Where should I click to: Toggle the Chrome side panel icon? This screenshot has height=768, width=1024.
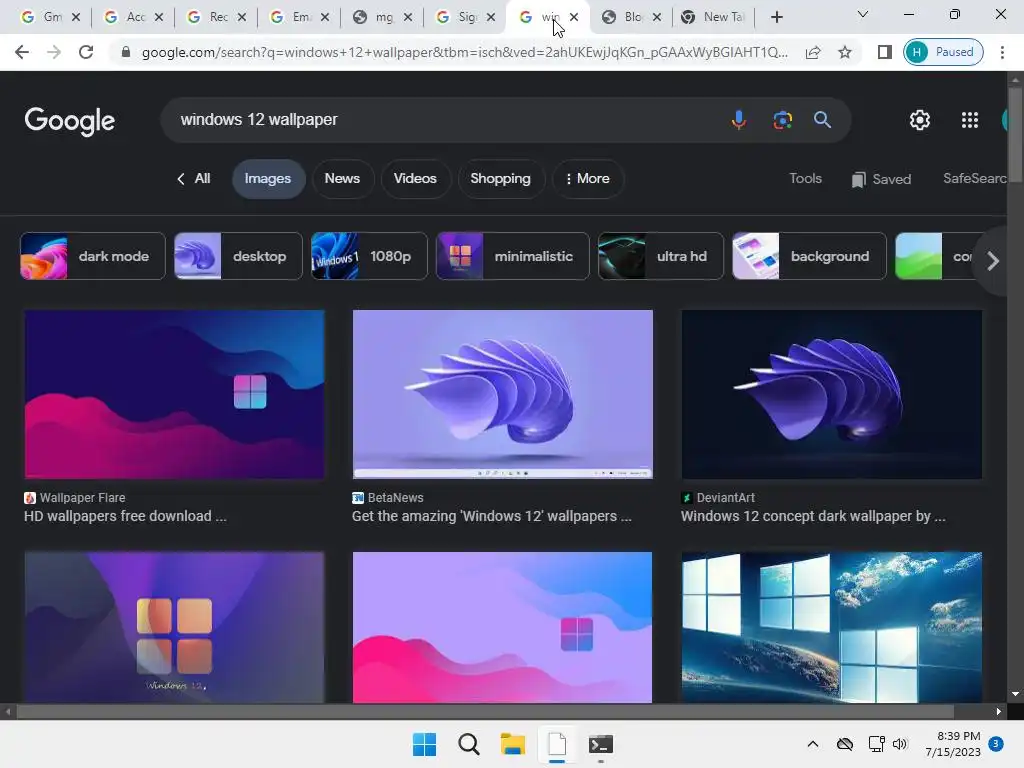click(884, 52)
